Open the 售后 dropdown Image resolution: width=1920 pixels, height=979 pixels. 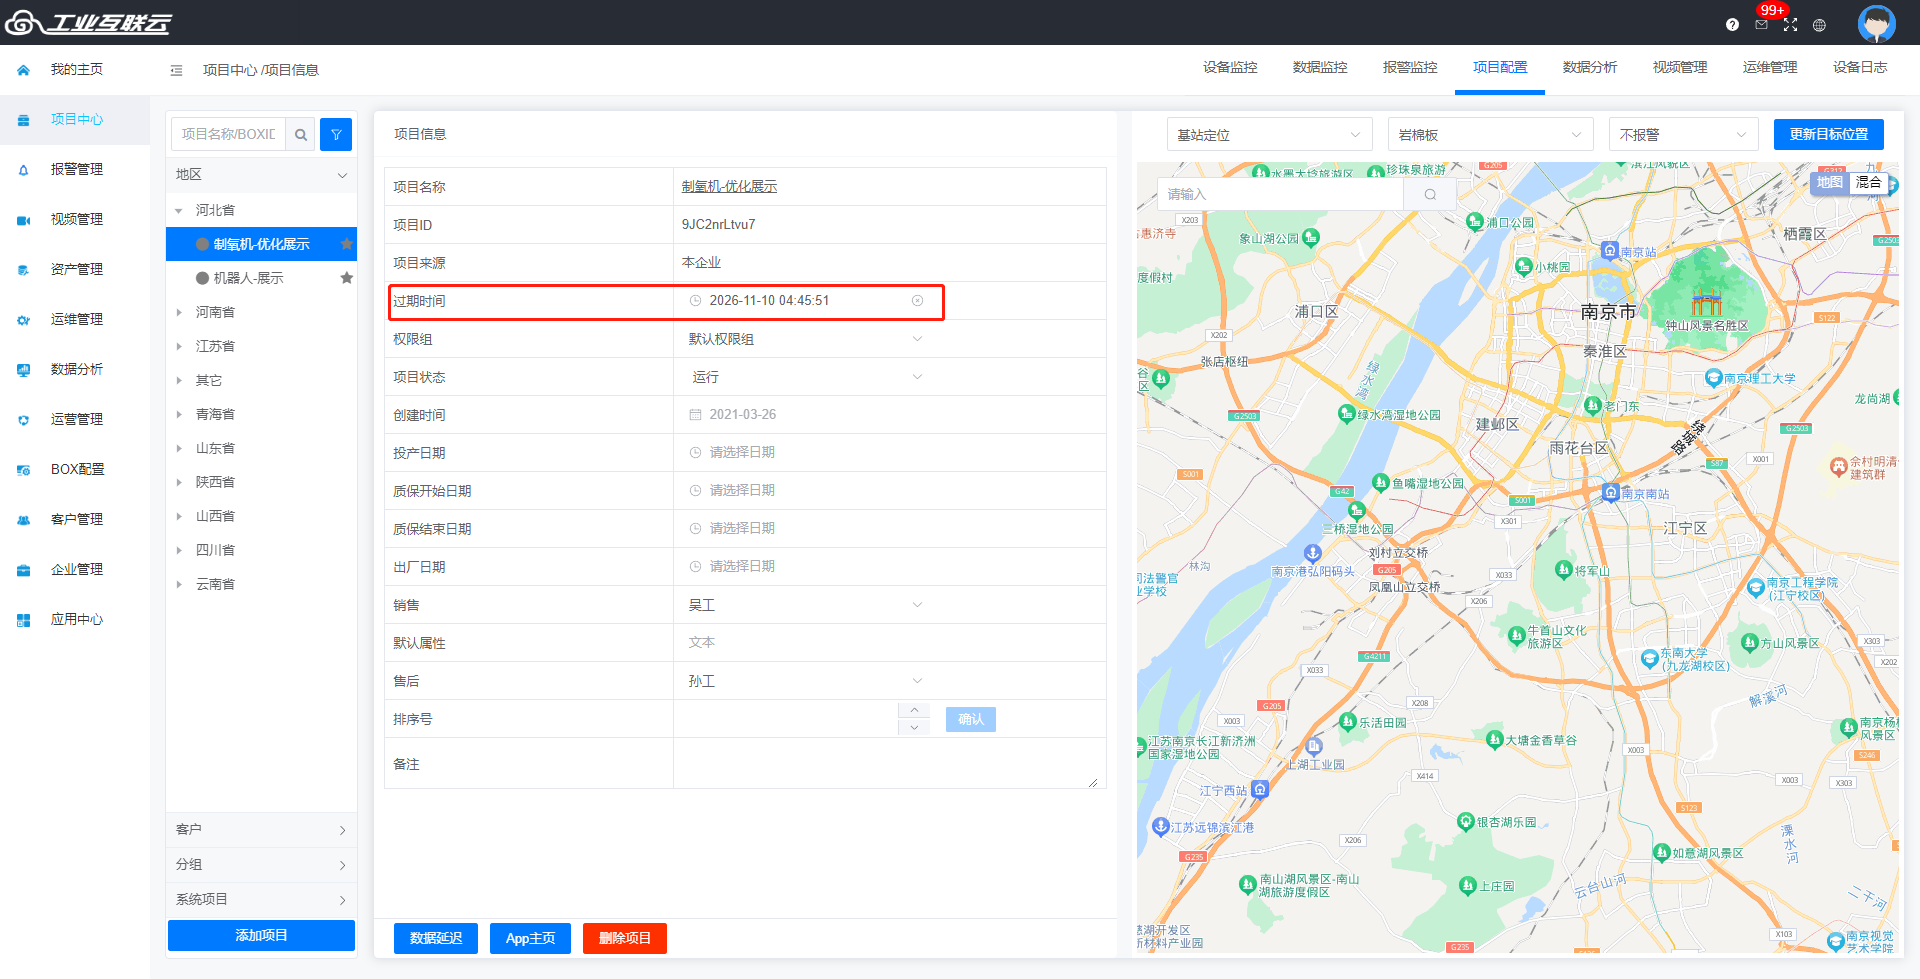pyautogui.click(x=805, y=681)
